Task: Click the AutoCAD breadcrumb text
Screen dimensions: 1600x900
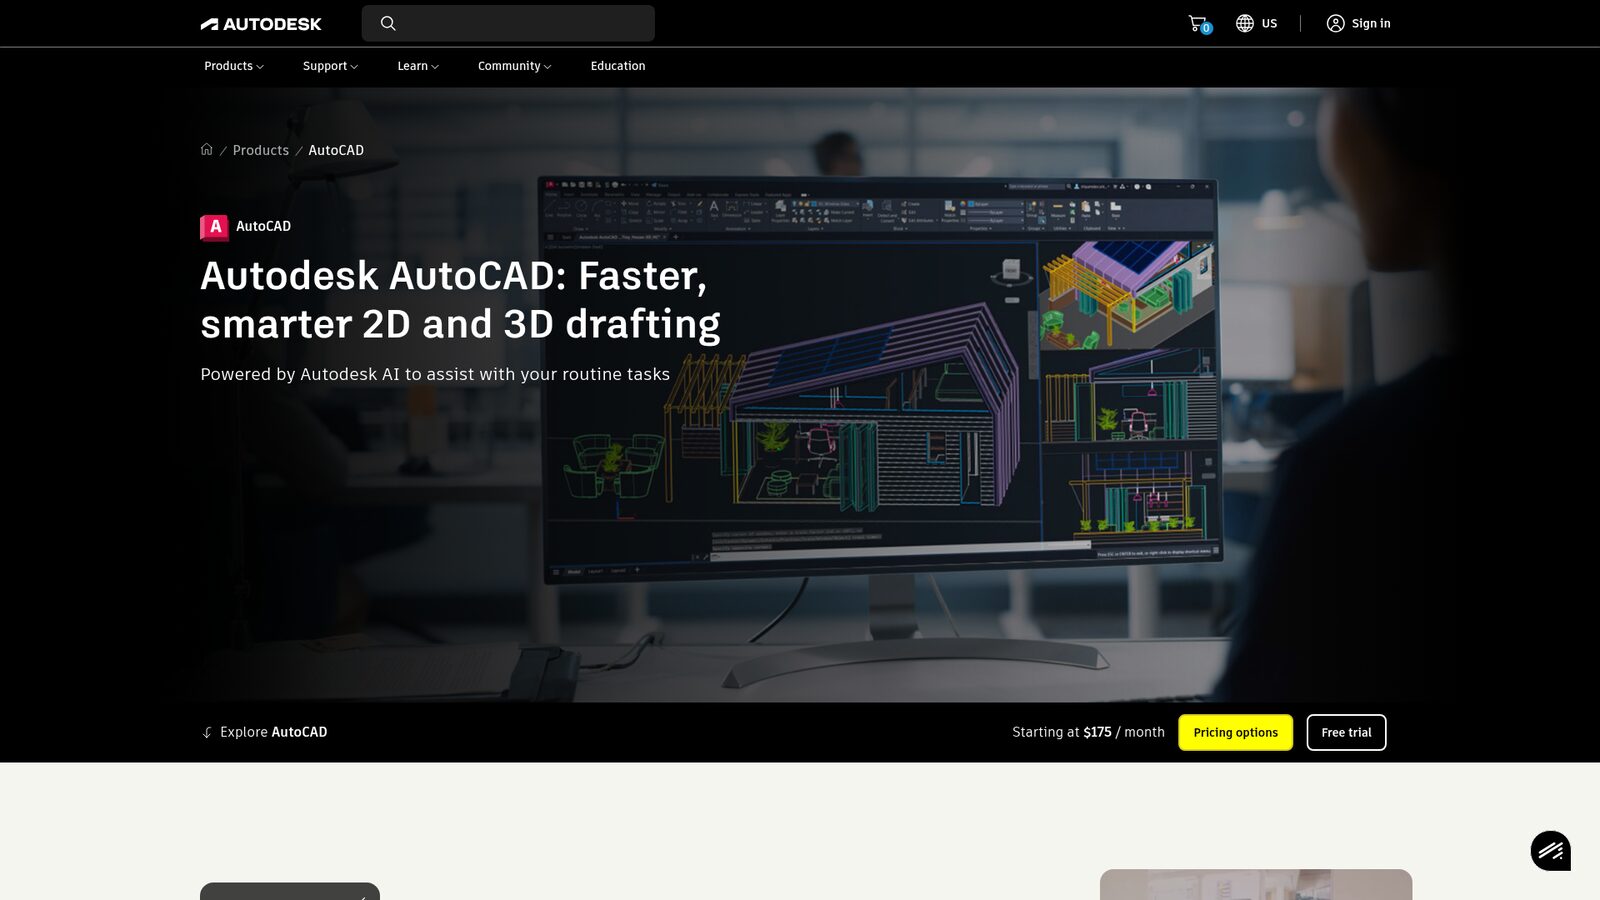Action: pos(336,150)
